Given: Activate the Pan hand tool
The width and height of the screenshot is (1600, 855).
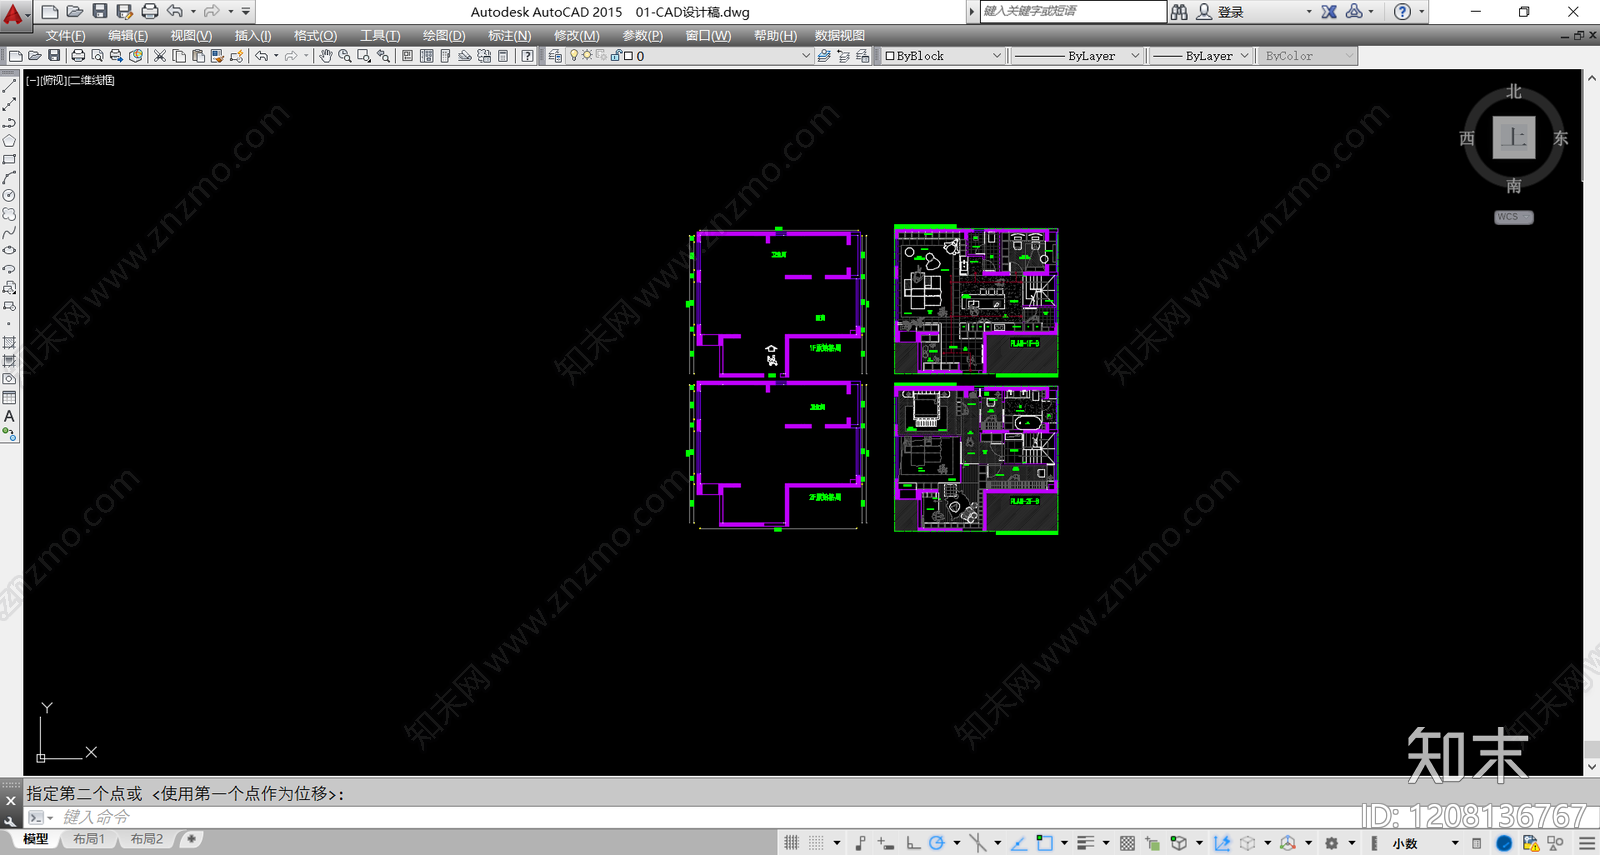Looking at the screenshot, I should (x=325, y=56).
